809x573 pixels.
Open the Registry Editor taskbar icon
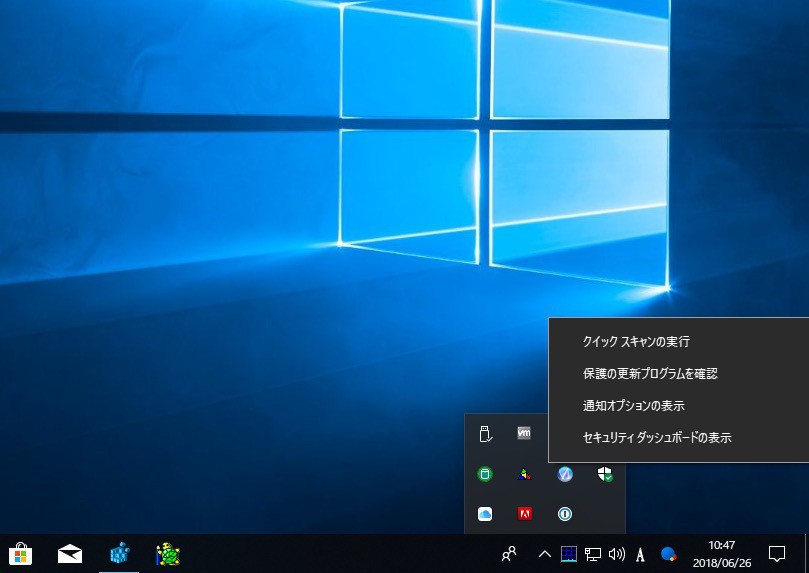[x=120, y=553]
